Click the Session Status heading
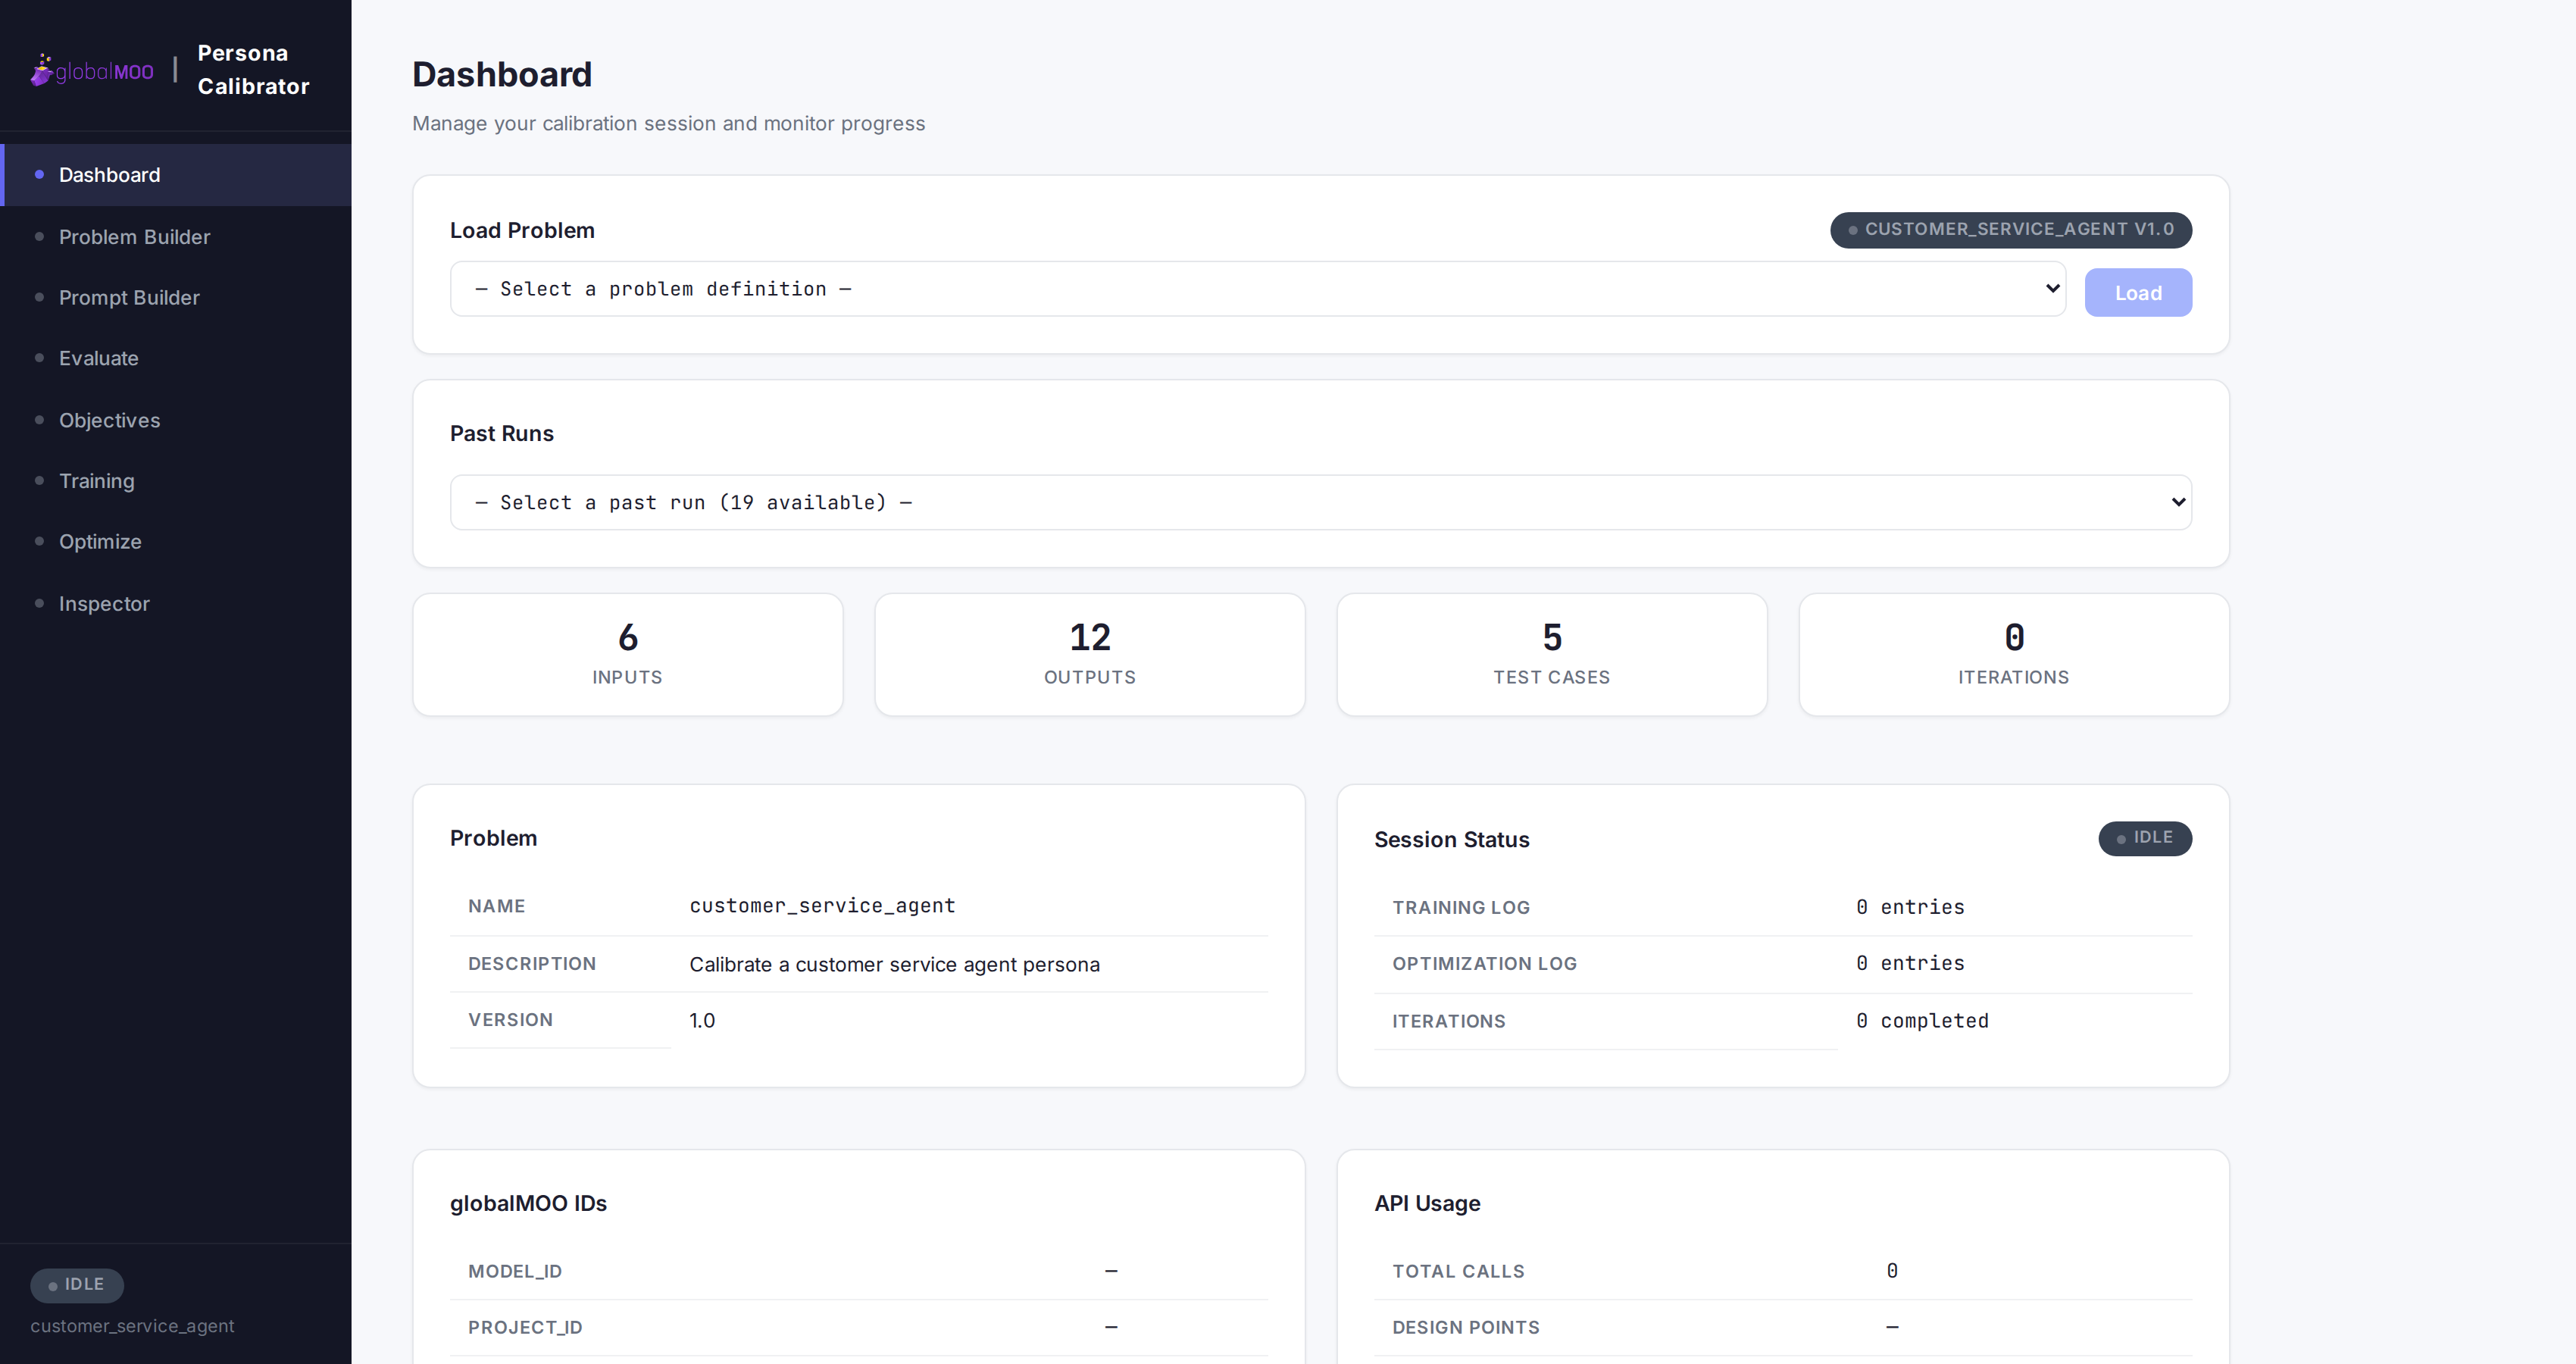The image size is (2576, 1364). coord(1451,840)
